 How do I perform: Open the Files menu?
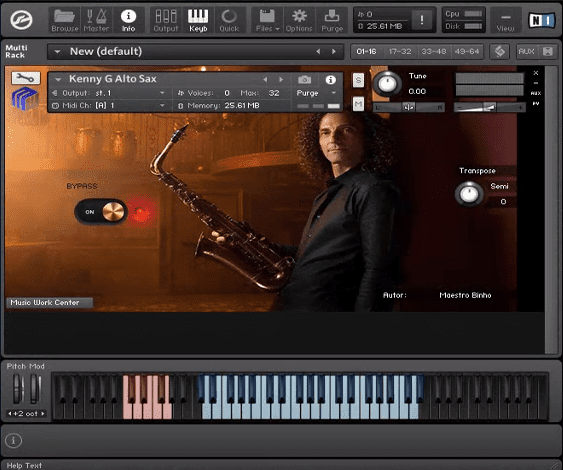(267, 20)
